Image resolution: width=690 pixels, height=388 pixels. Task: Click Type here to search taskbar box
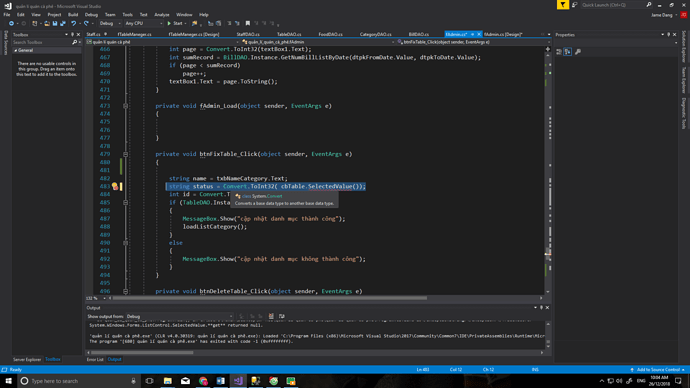pyautogui.click(x=79, y=381)
